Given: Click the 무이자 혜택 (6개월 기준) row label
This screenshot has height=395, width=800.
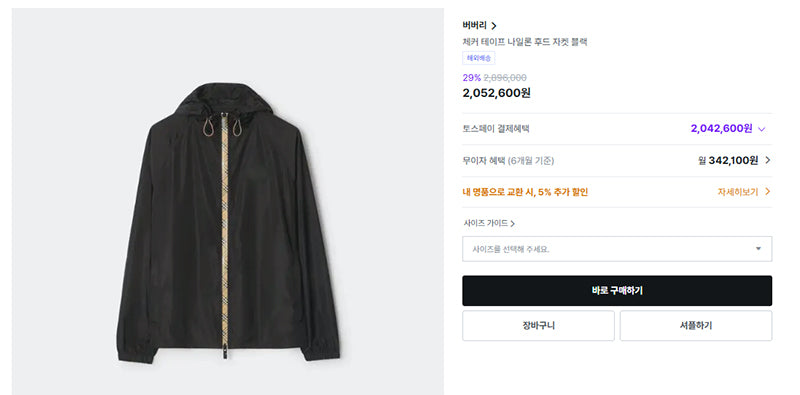Looking at the screenshot, I should (508, 161).
